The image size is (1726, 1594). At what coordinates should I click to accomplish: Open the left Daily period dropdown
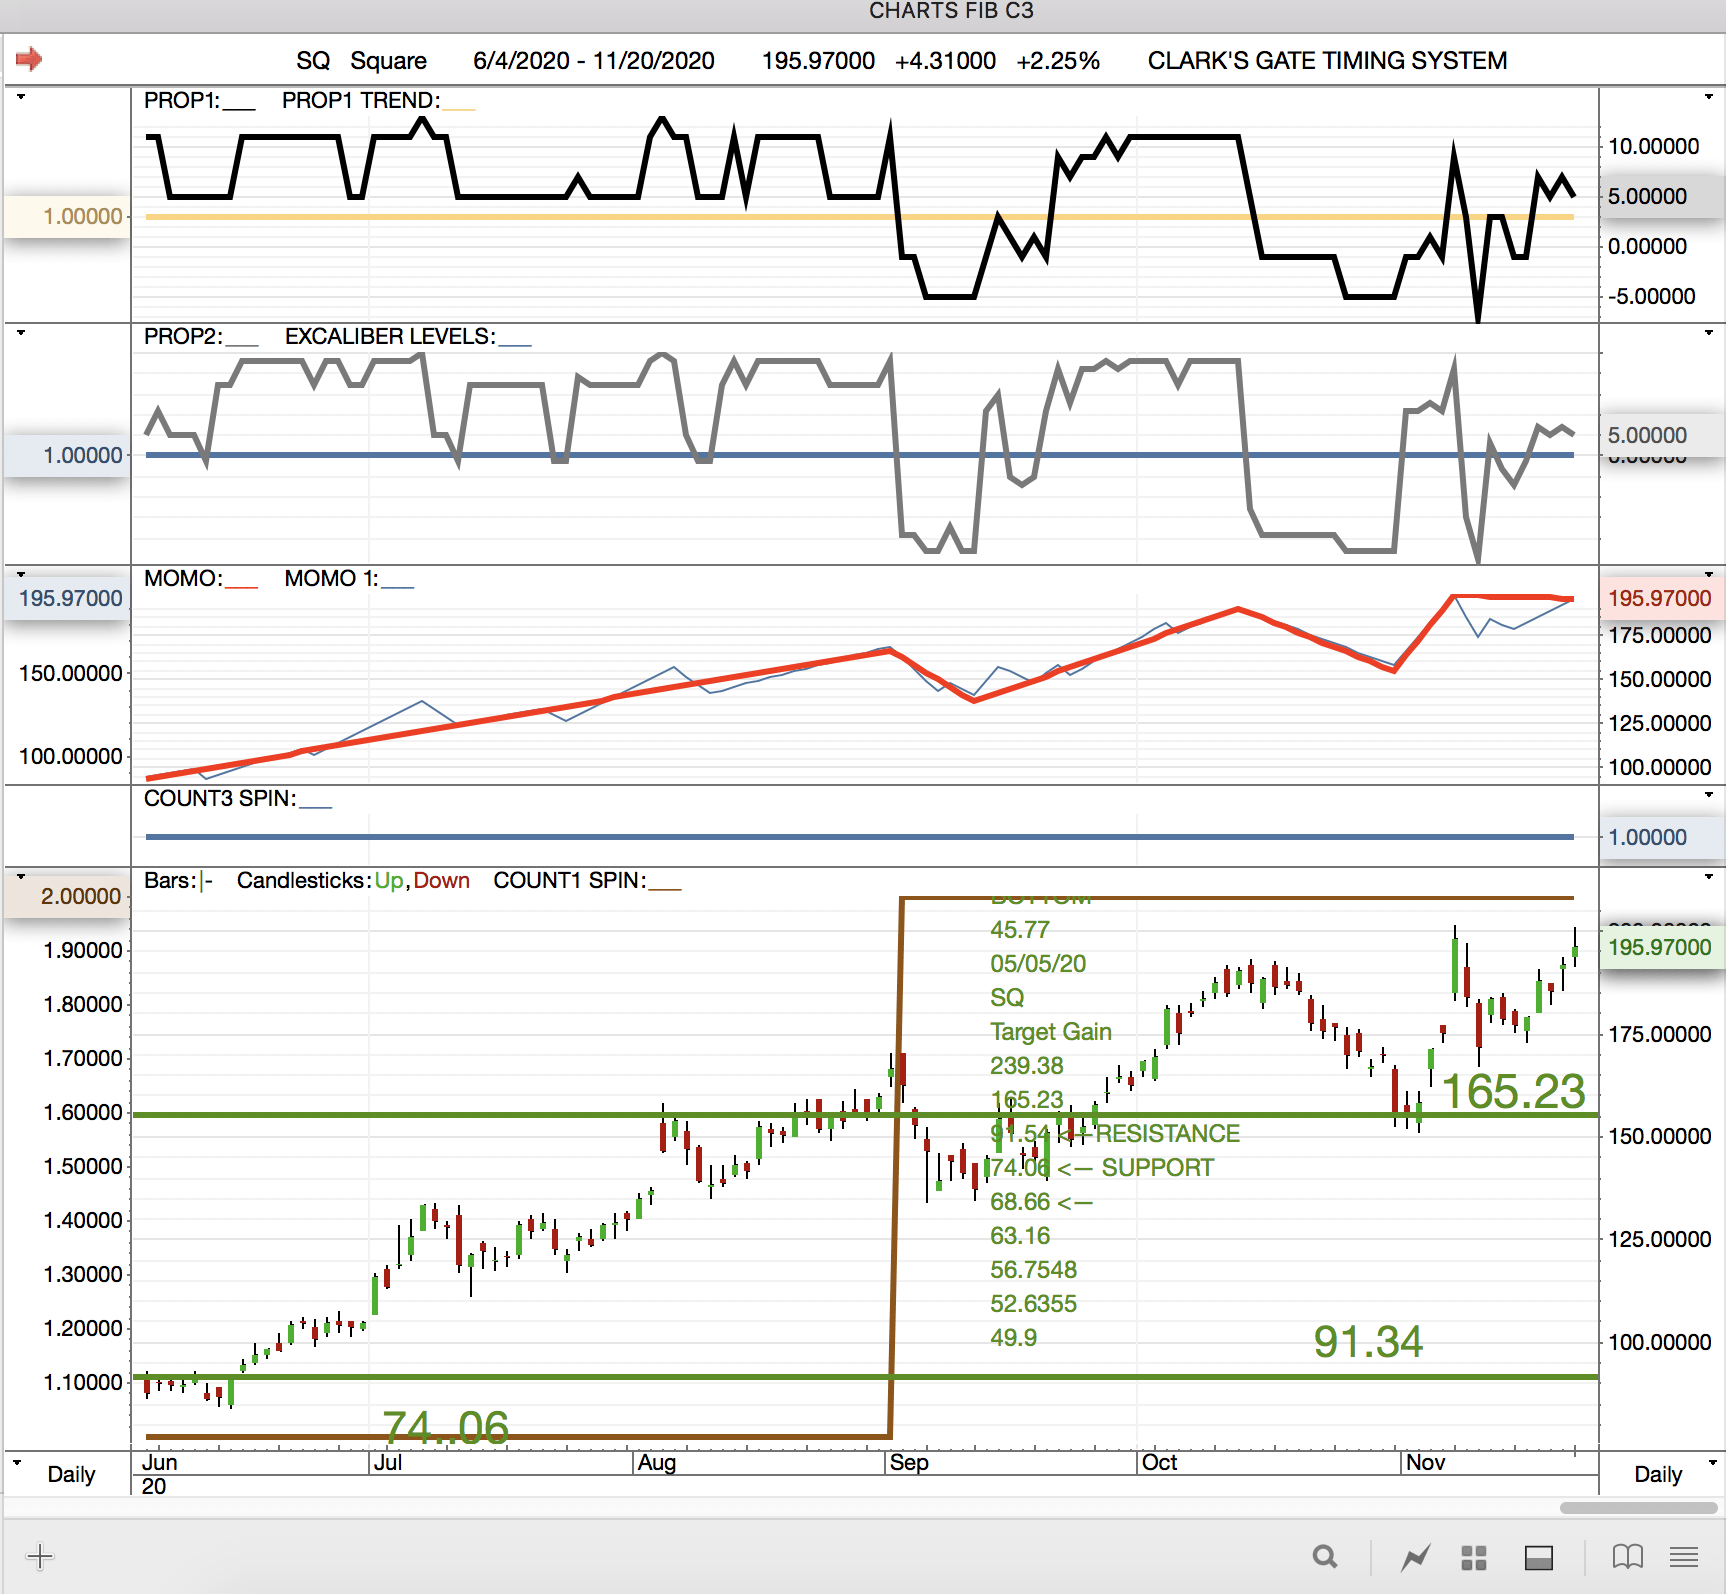coord(18,1463)
